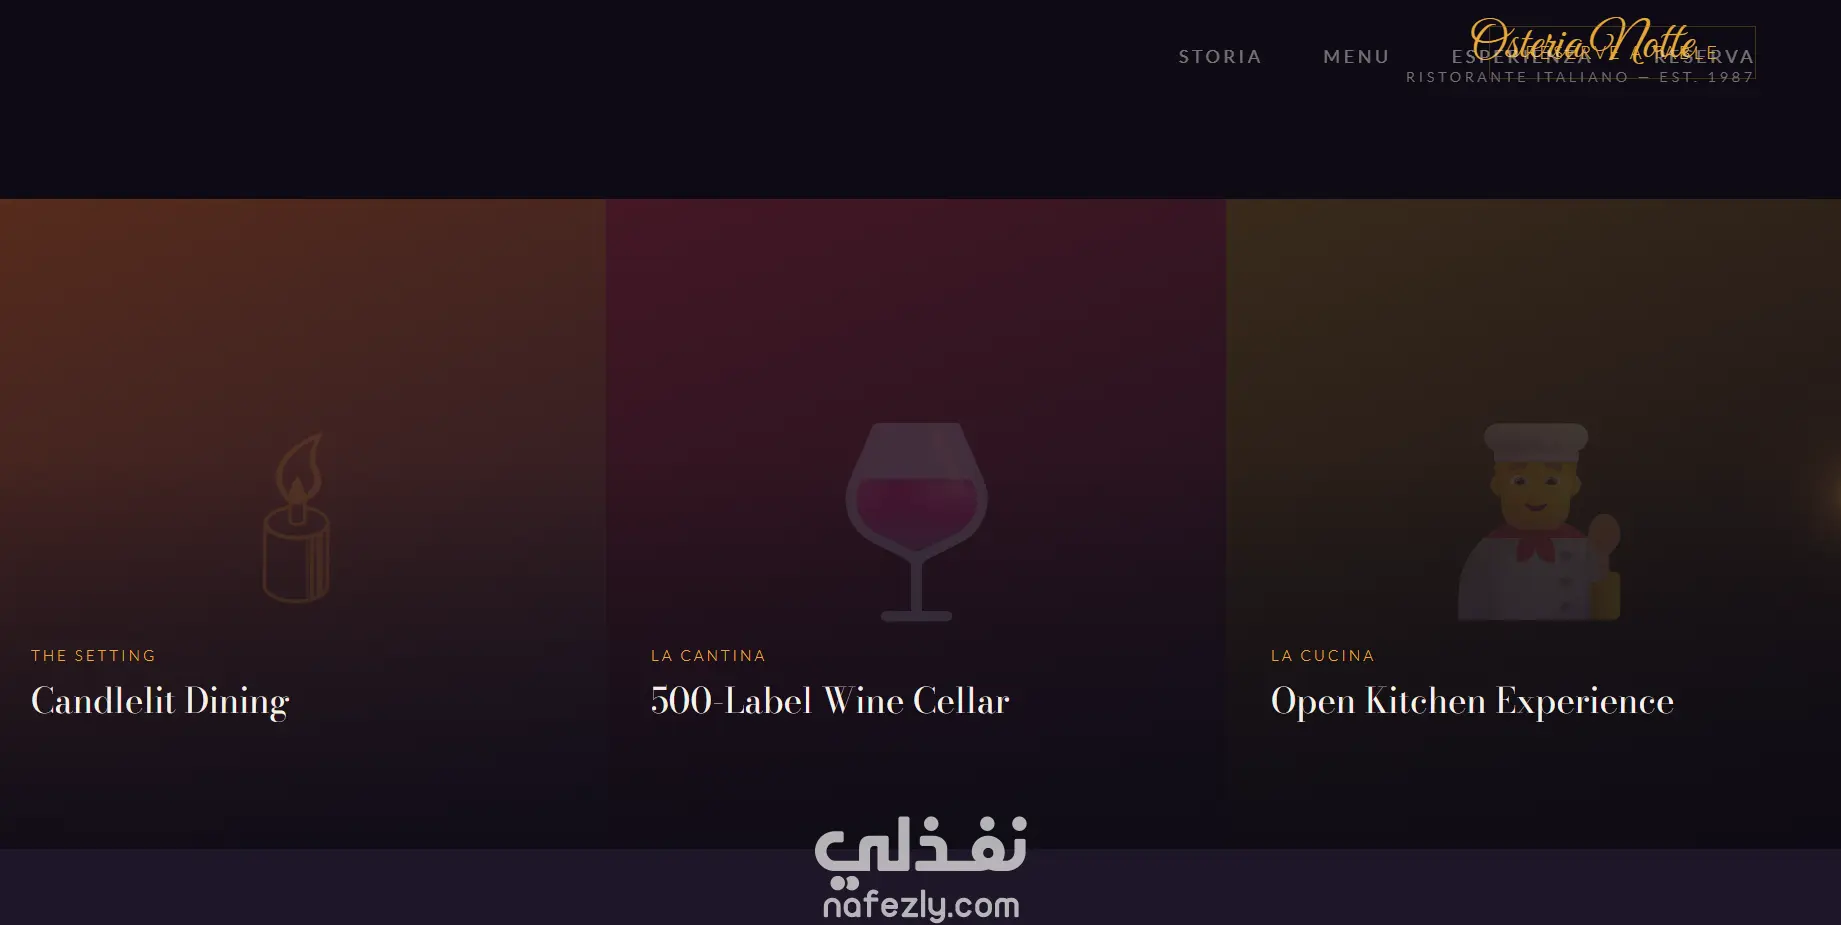The width and height of the screenshot is (1841, 925).
Task: Open the 500-Label Wine Cellar heading
Action: point(830,701)
